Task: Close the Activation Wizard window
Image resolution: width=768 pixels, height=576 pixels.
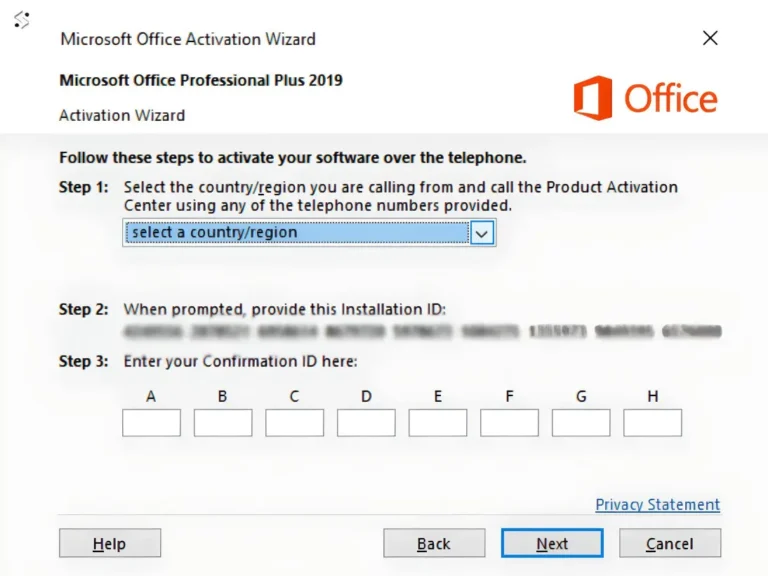Action: (710, 38)
